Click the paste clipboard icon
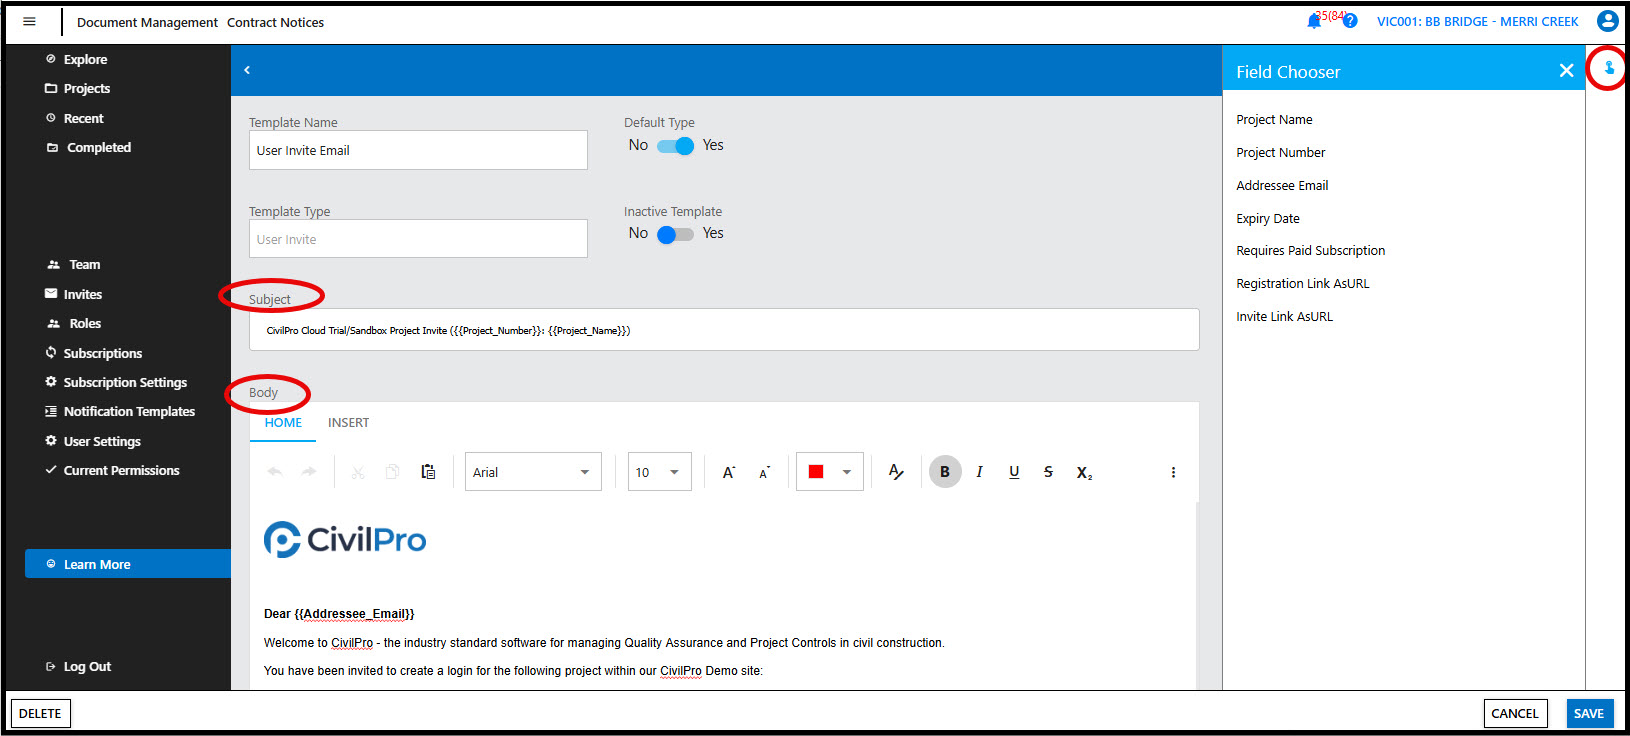The height and width of the screenshot is (736, 1630). (428, 472)
